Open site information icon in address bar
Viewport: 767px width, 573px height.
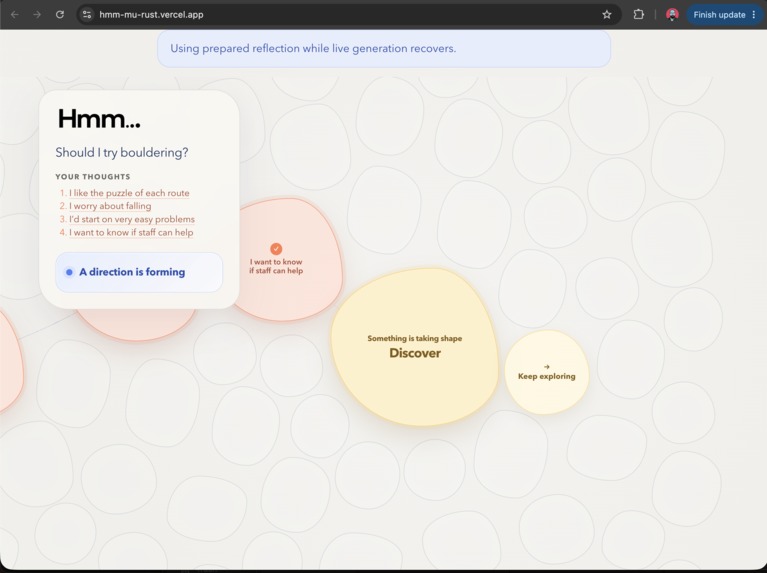tap(87, 15)
